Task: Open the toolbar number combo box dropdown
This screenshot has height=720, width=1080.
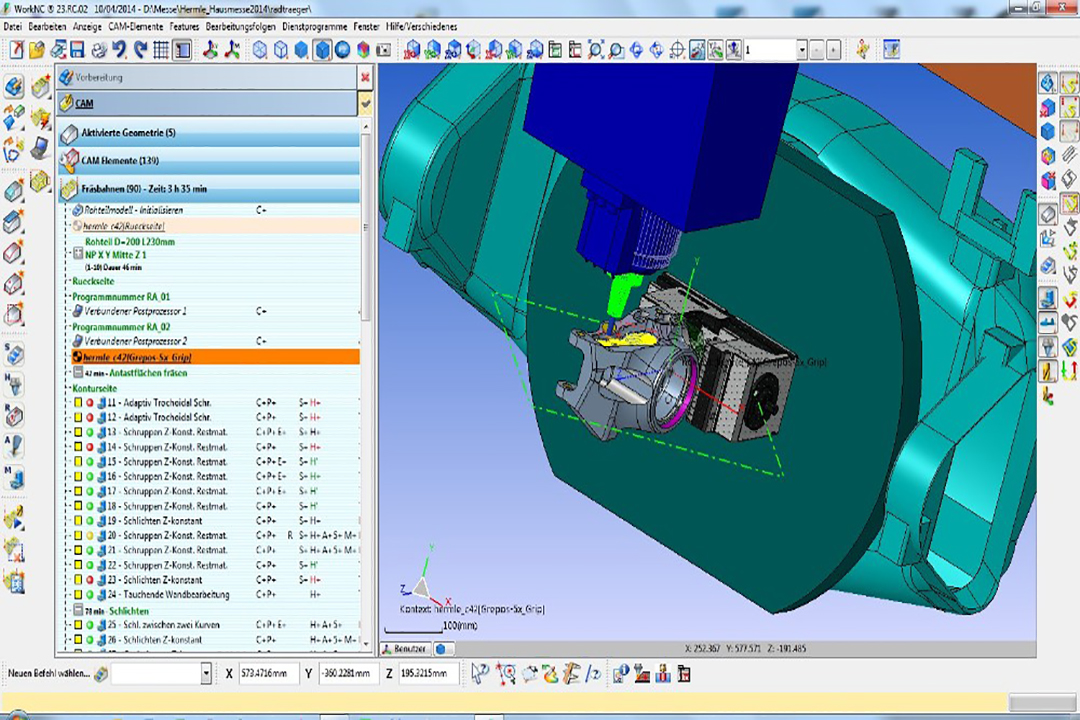Action: (x=802, y=50)
